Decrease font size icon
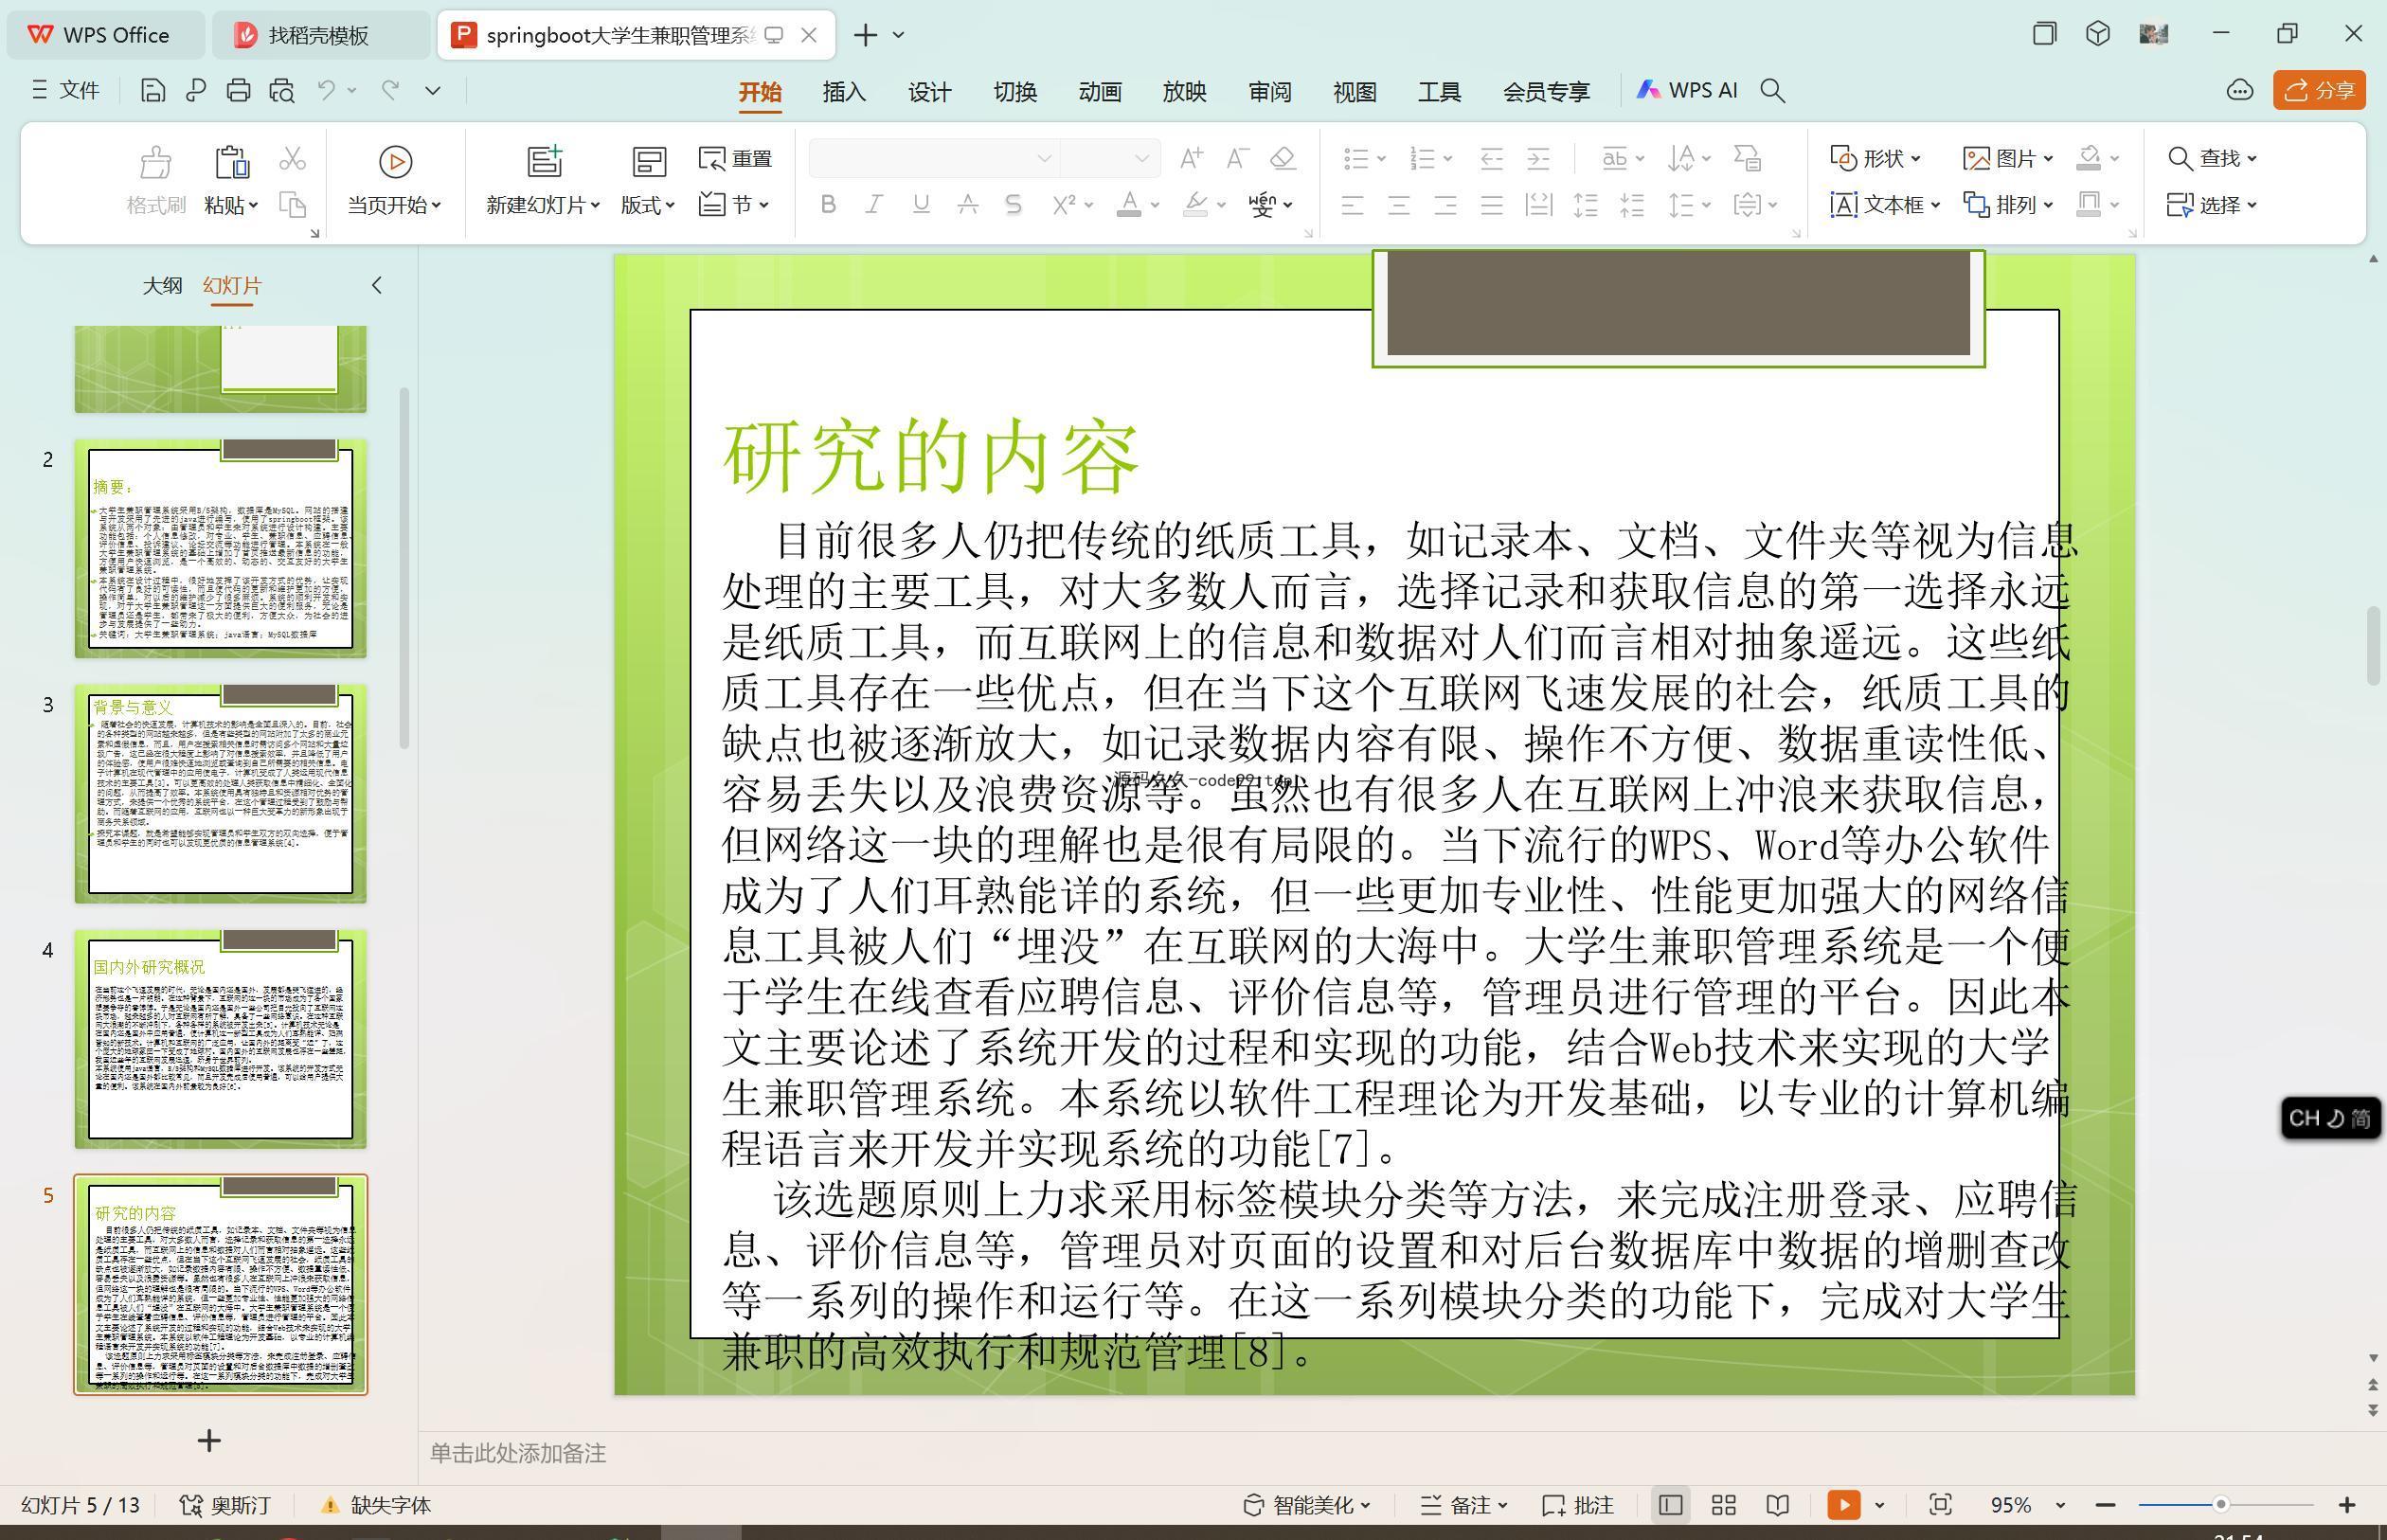The height and width of the screenshot is (1540, 2387). pos(1237,158)
